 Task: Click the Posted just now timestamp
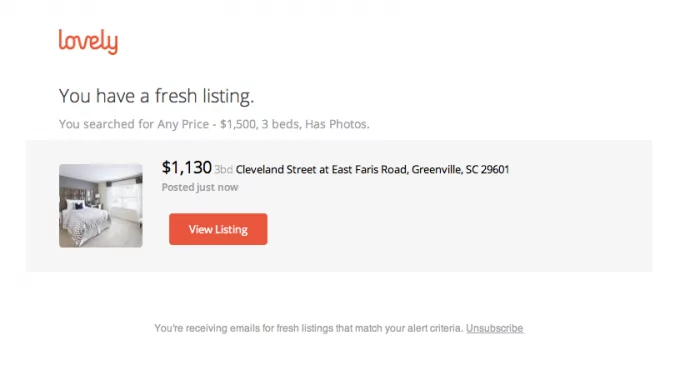coord(200,187)
